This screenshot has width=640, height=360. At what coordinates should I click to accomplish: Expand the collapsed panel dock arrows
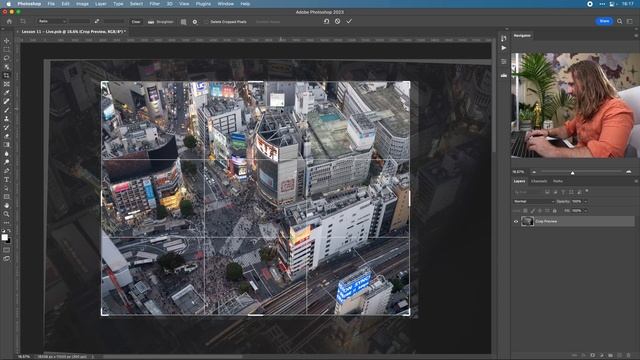507,29
